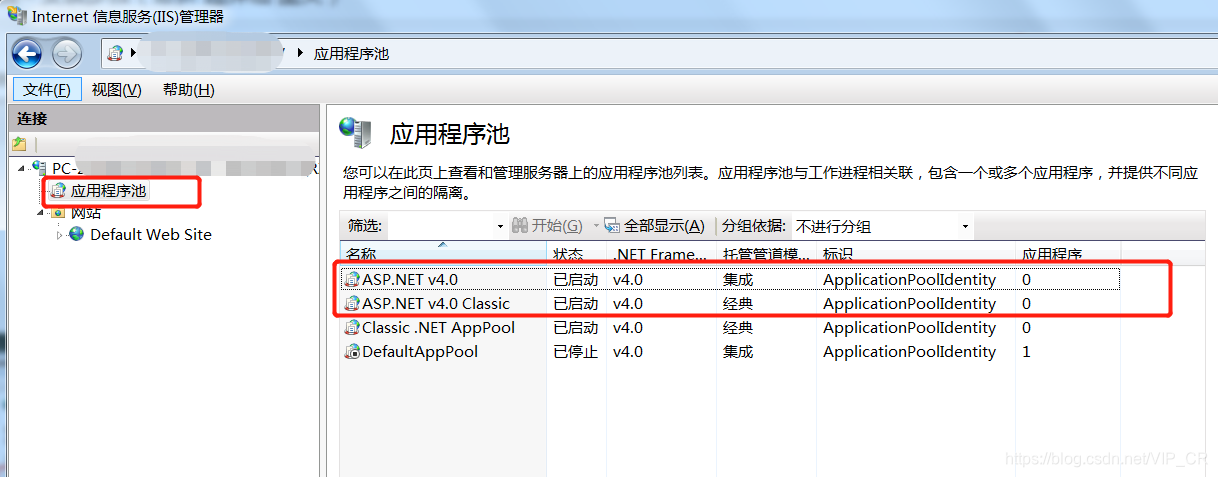Open the 筛选 filter dropdown arrow

[x=500, y=227]
